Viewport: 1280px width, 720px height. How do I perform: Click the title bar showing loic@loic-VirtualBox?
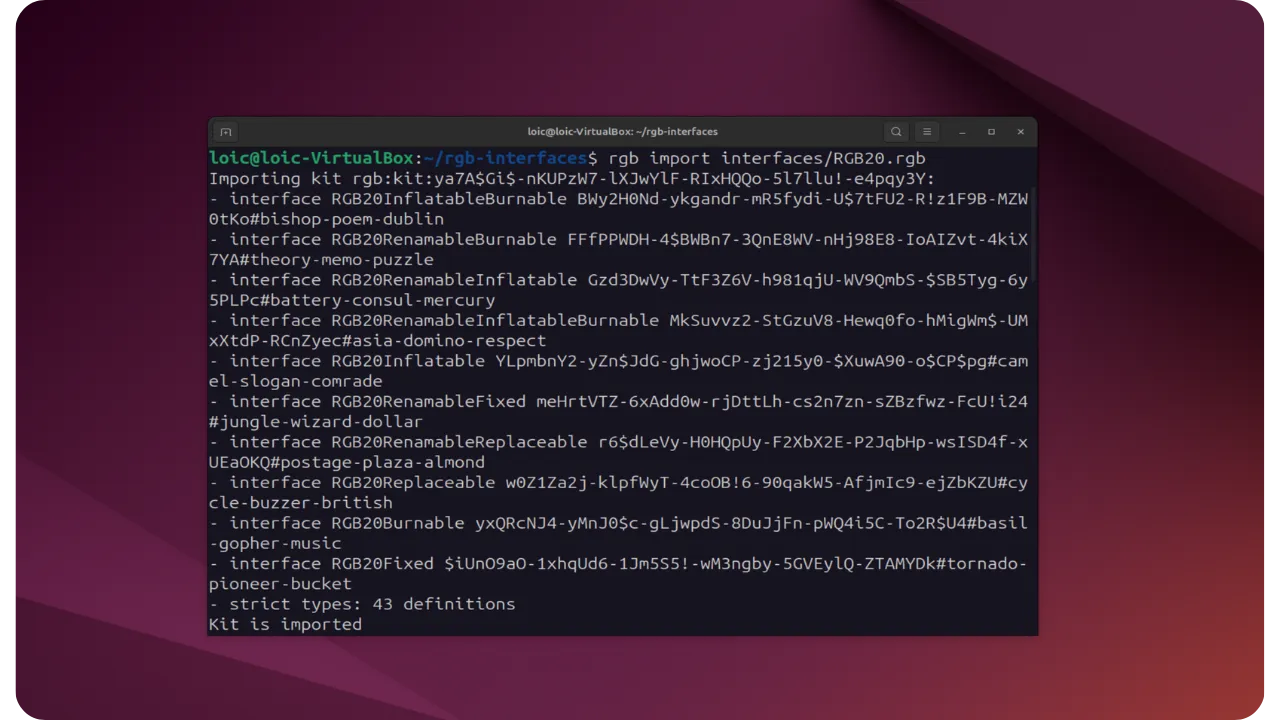point(622,131)
